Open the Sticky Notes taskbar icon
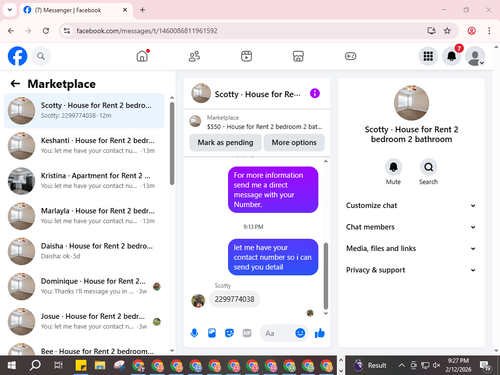500x375 pixels. coord(81,365)
